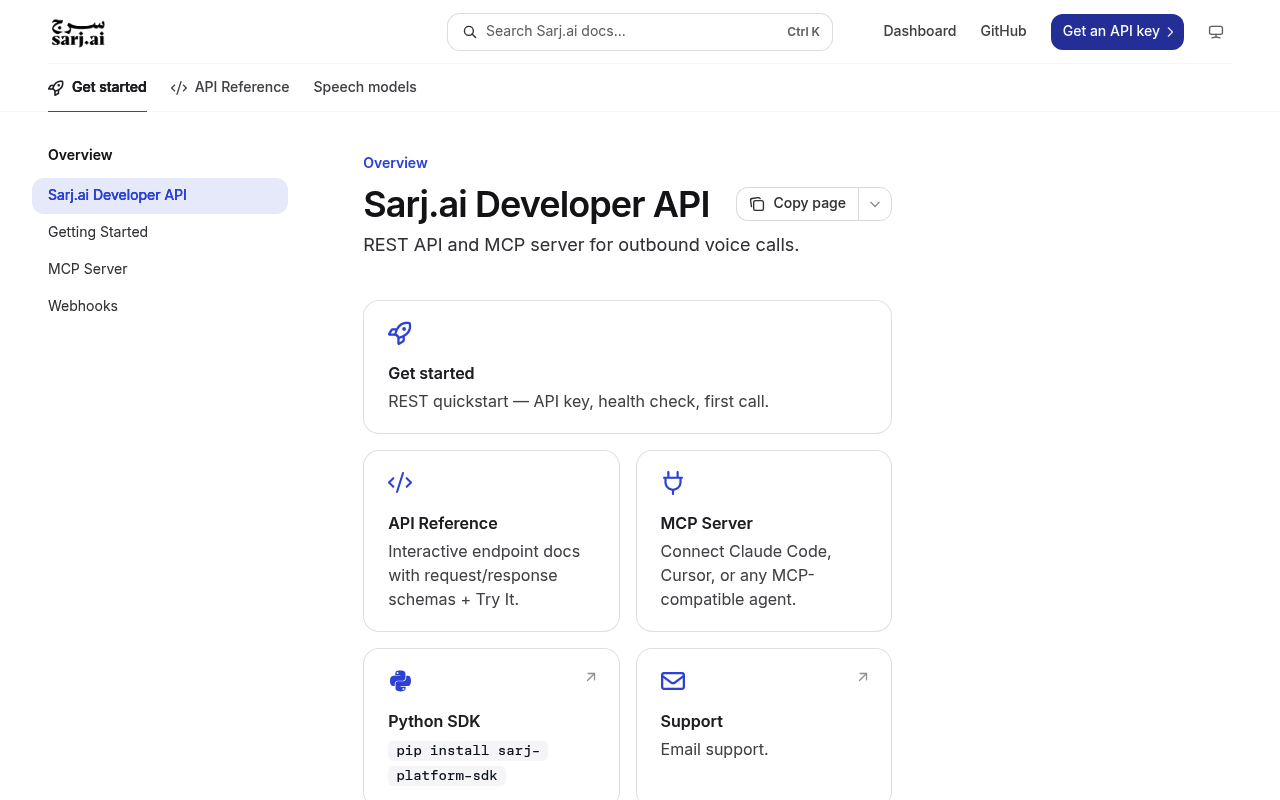Click the code brackets icon in API Reference tab
The height and width of the screenshot is (800, 1280).
(179, 88)
